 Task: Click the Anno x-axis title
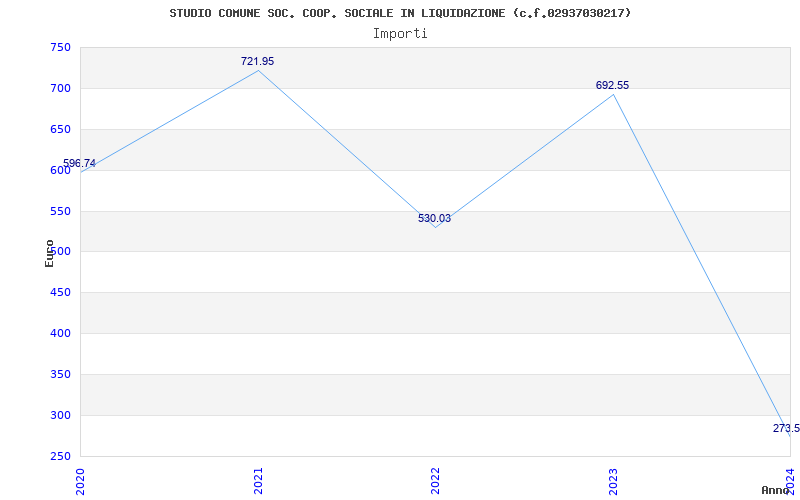click(x=776, y=490)
